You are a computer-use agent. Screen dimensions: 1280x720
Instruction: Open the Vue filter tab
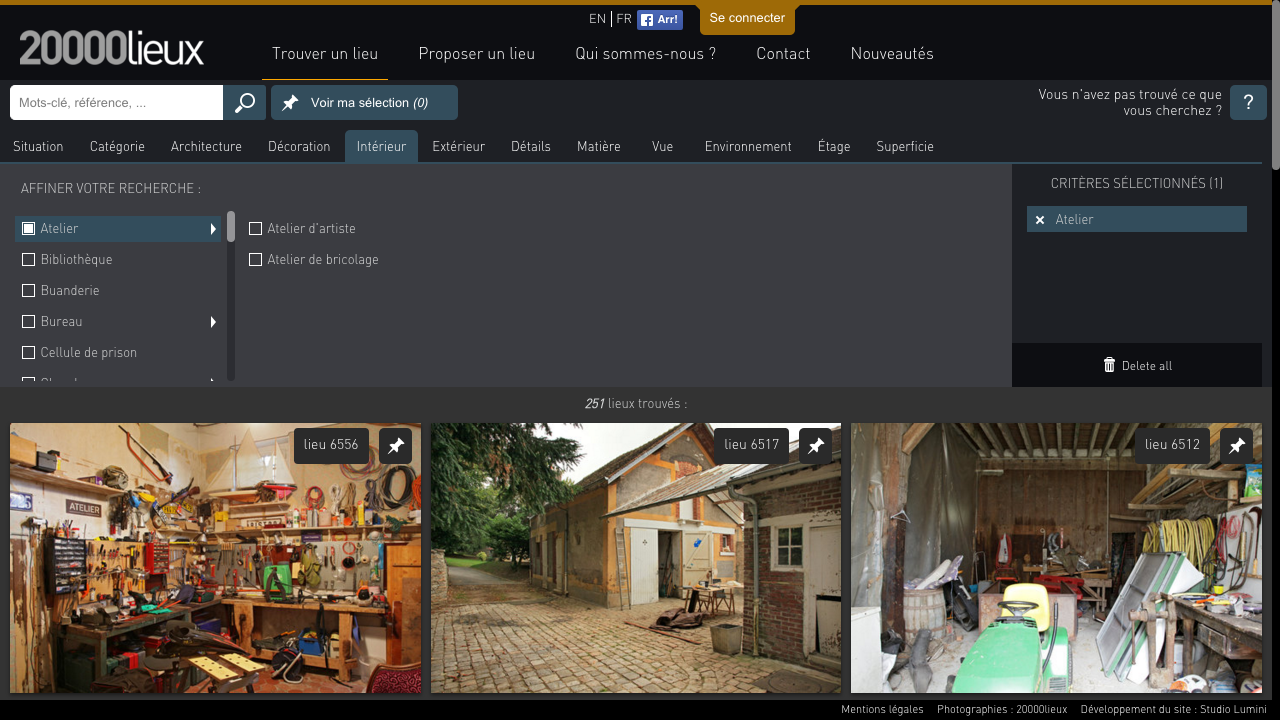tap(662, 147)
